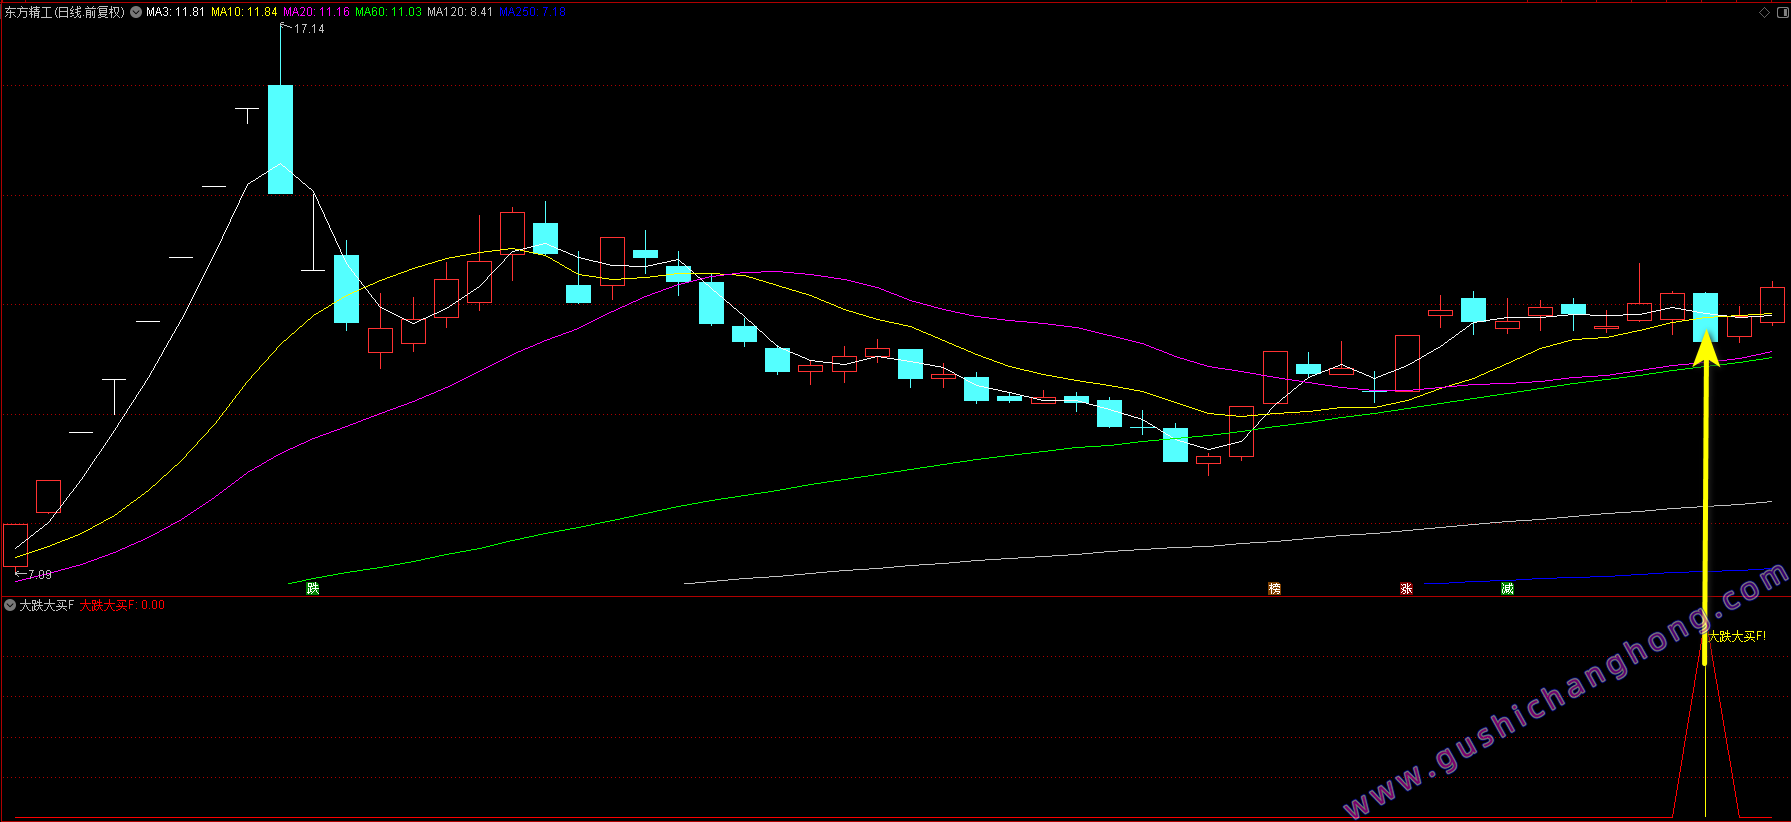Click the white 大跌大买F indicator name
The image size is (1791, 822).
(47, 605)
